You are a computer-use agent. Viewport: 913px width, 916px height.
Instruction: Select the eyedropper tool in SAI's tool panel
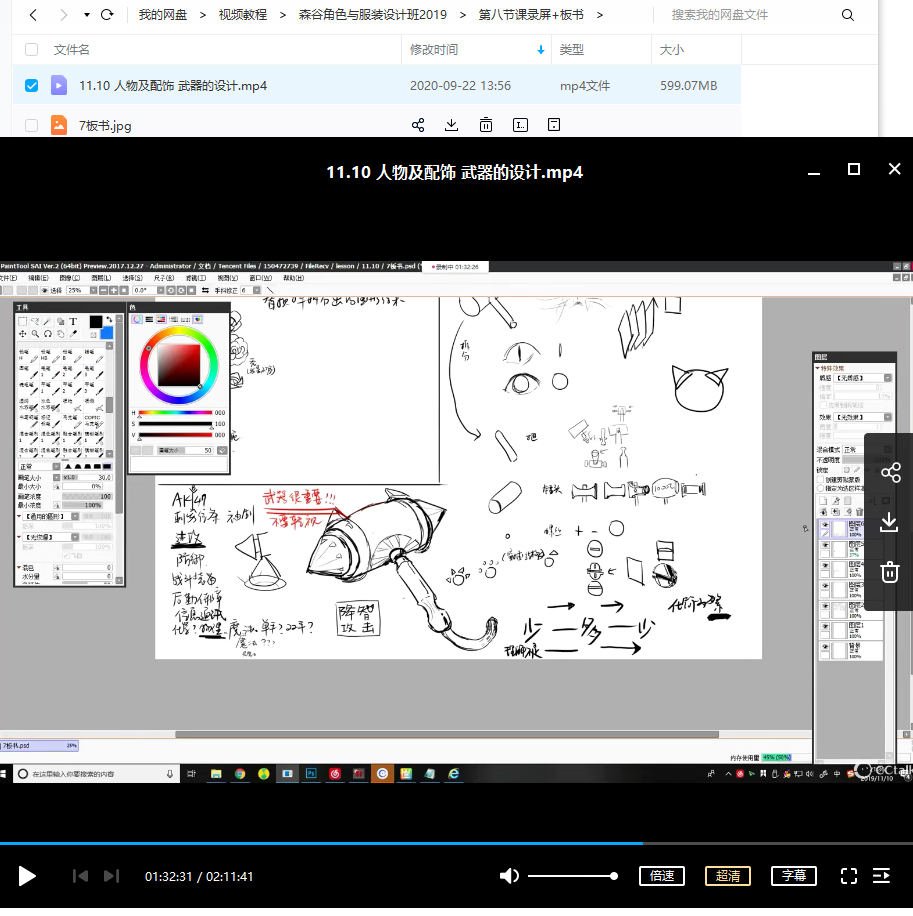pos(74,334)
